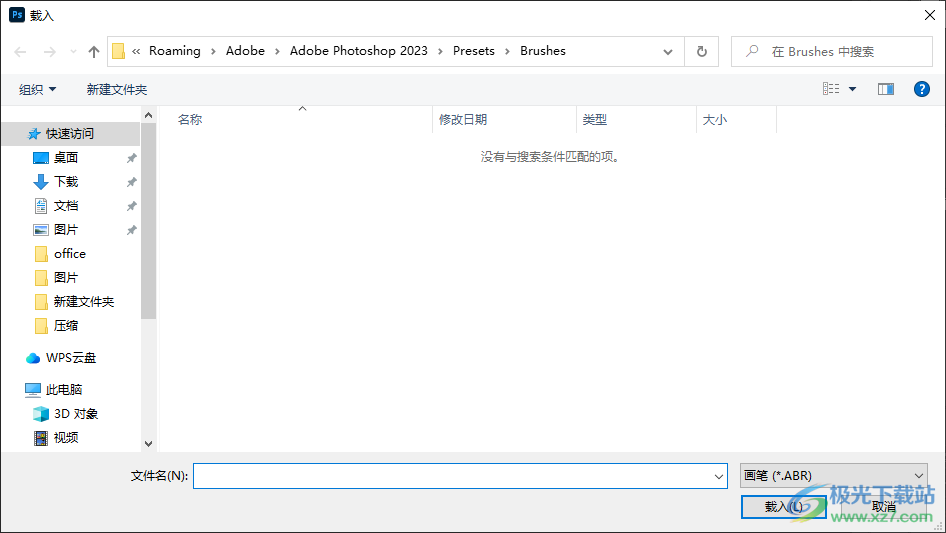Close the 载入 dialog
The width and height of the screenshot is (946, 533).
930,15
